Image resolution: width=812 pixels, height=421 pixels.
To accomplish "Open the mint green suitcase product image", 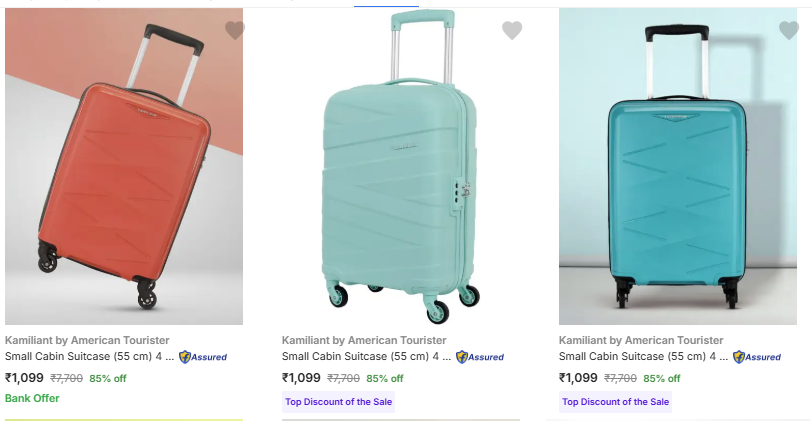I will click(x=400, y=170).
